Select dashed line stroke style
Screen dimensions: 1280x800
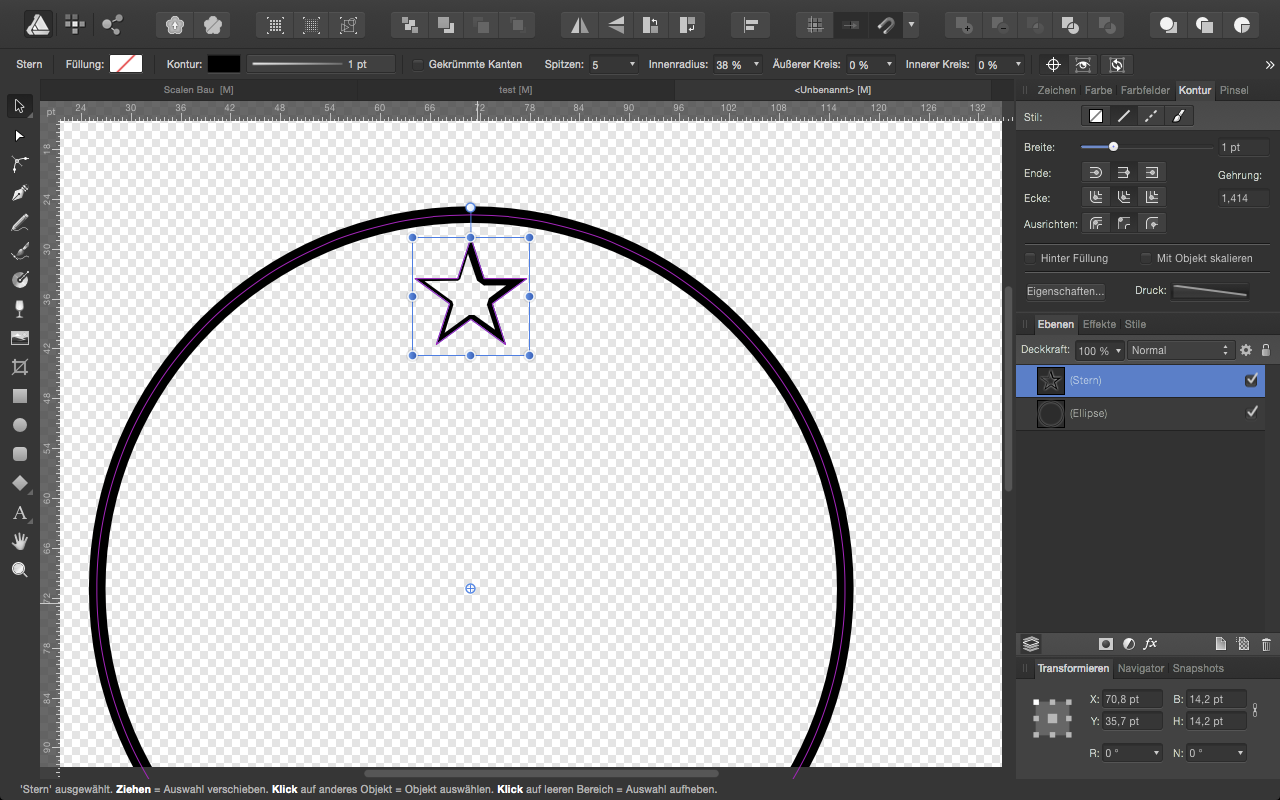(1152, 116)
